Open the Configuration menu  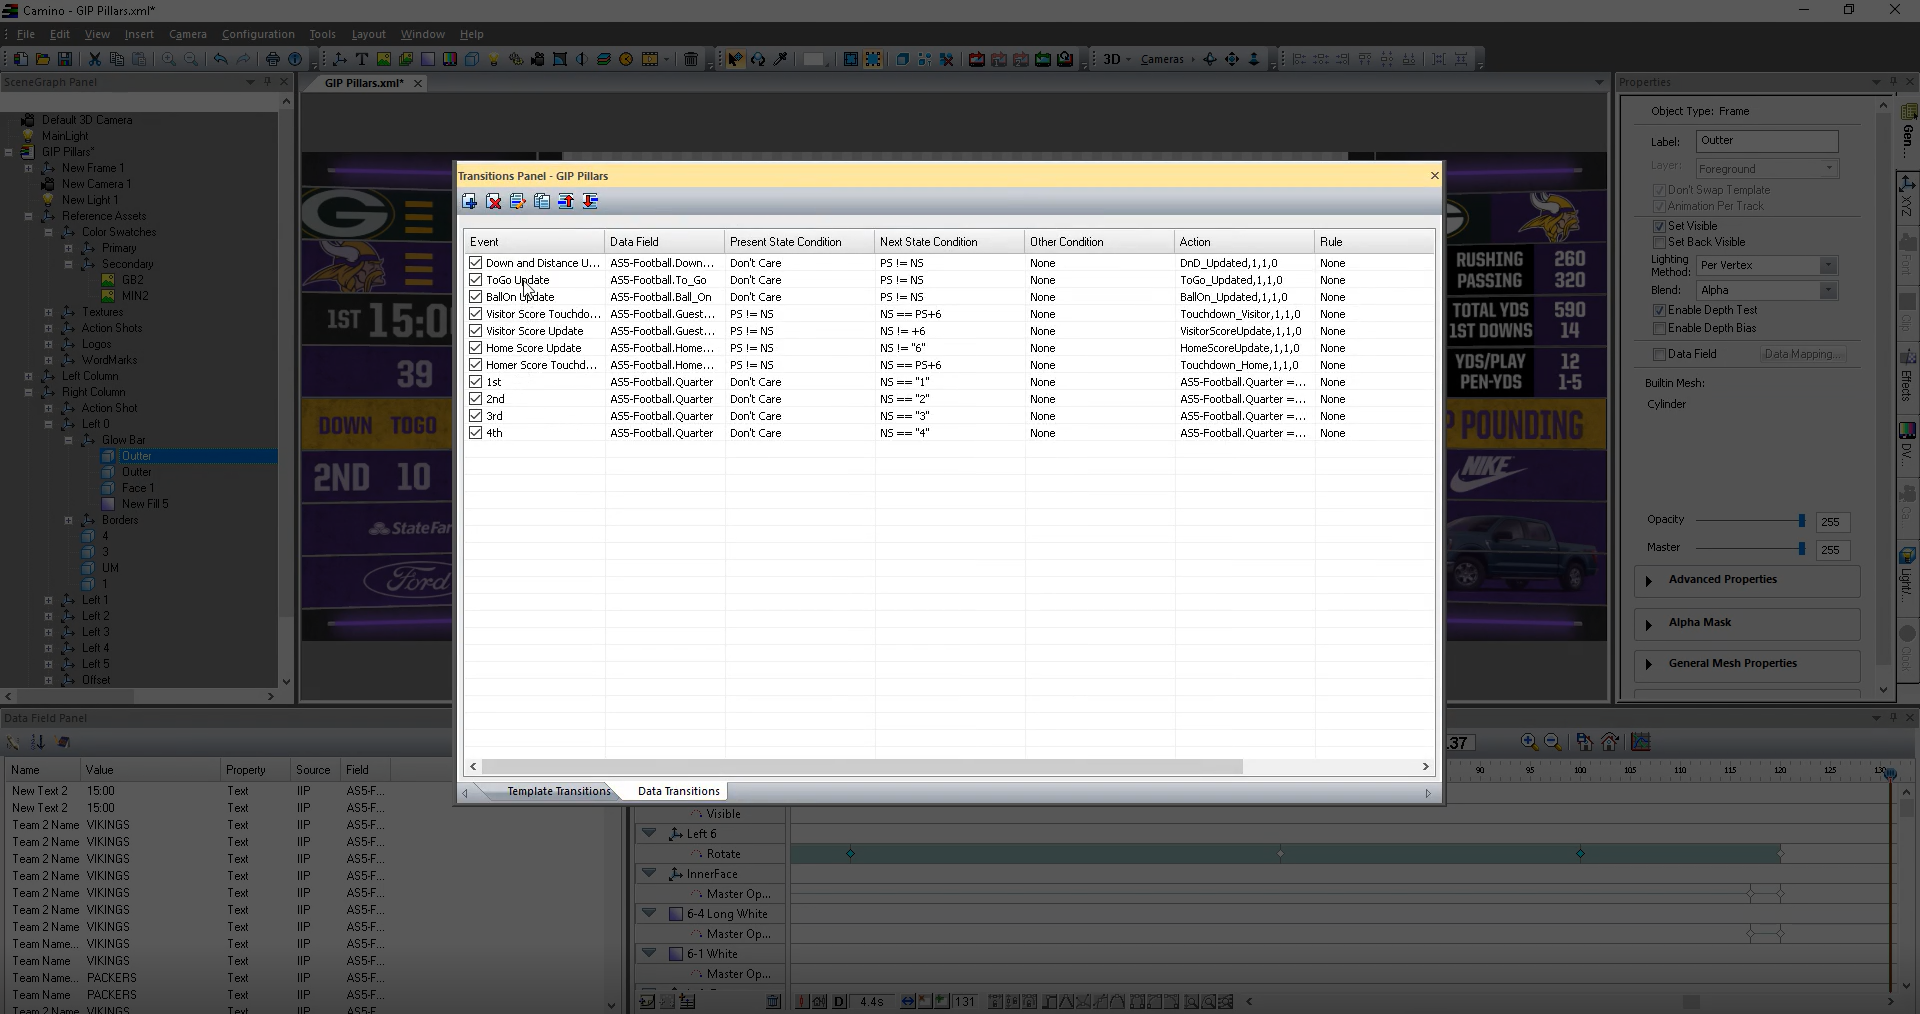pos(258,34)
